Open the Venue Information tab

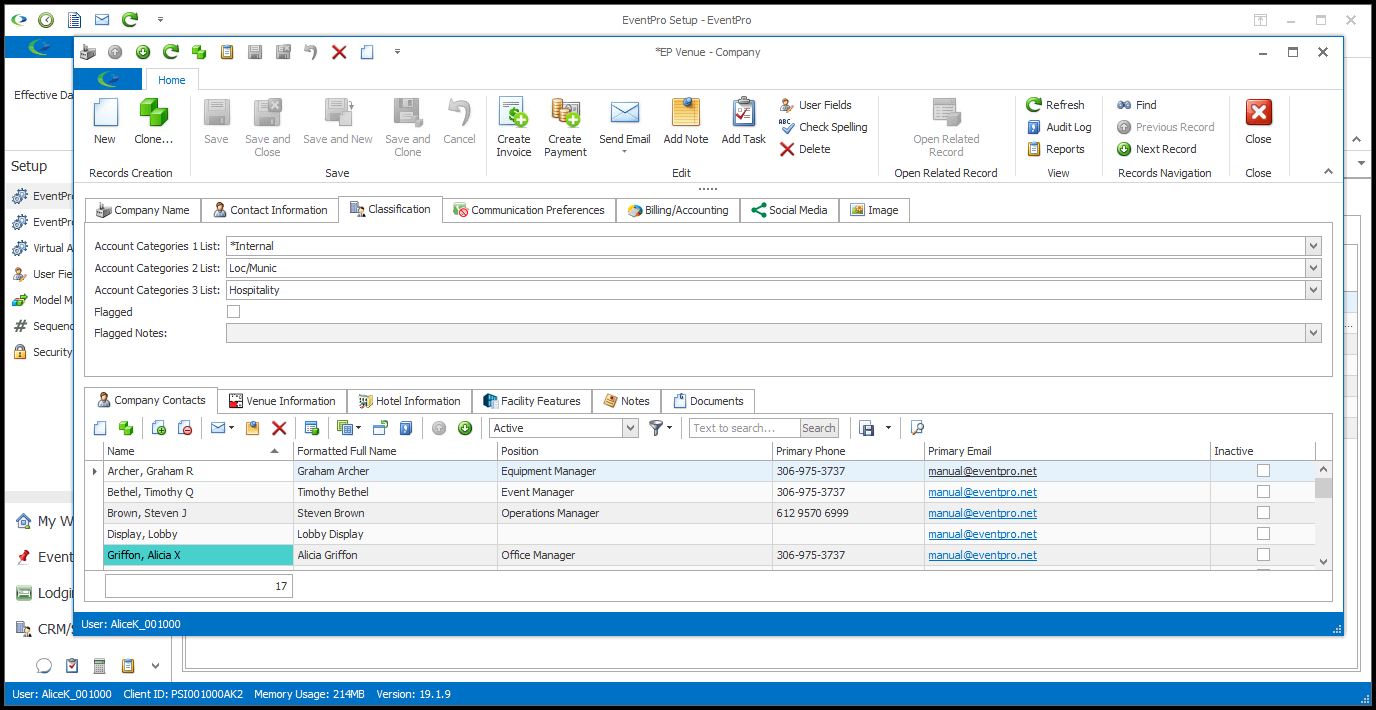tap(283, 401)
